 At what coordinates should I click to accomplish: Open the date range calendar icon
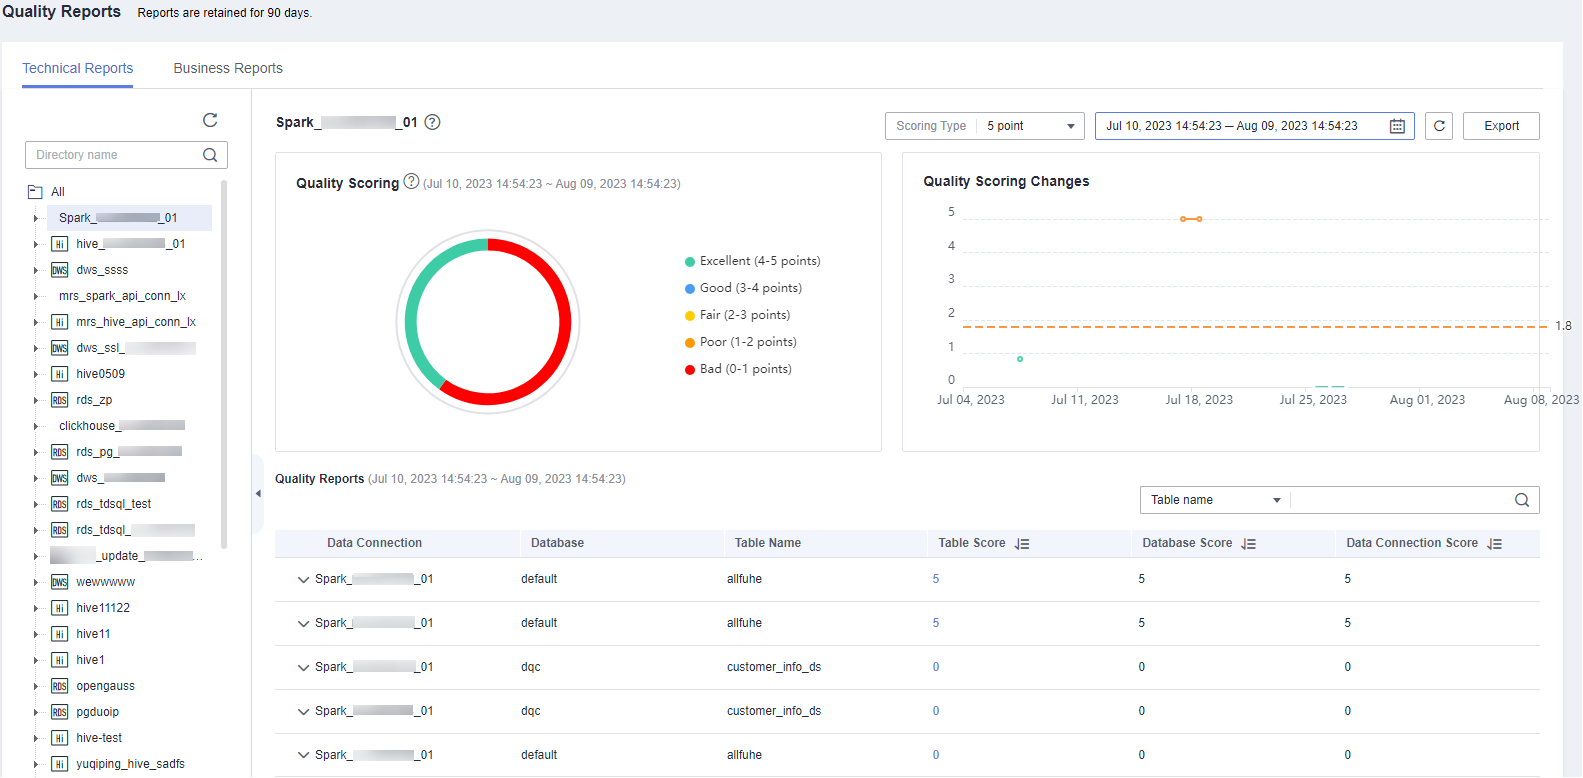point(1397,126)
